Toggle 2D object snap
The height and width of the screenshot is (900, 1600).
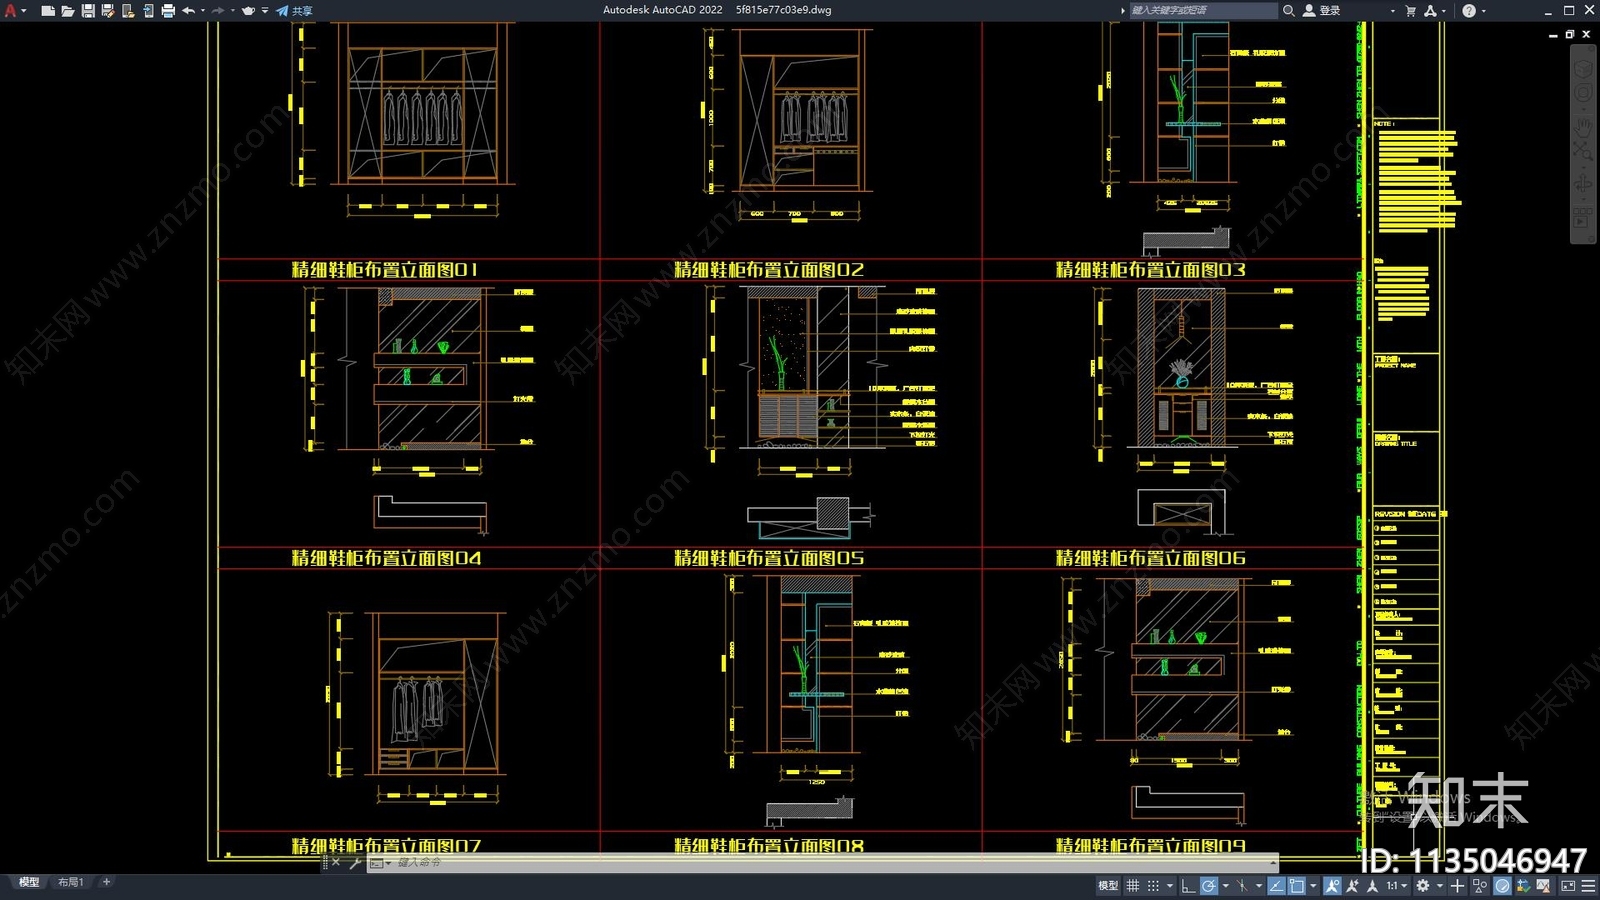tap(1296, 886)
